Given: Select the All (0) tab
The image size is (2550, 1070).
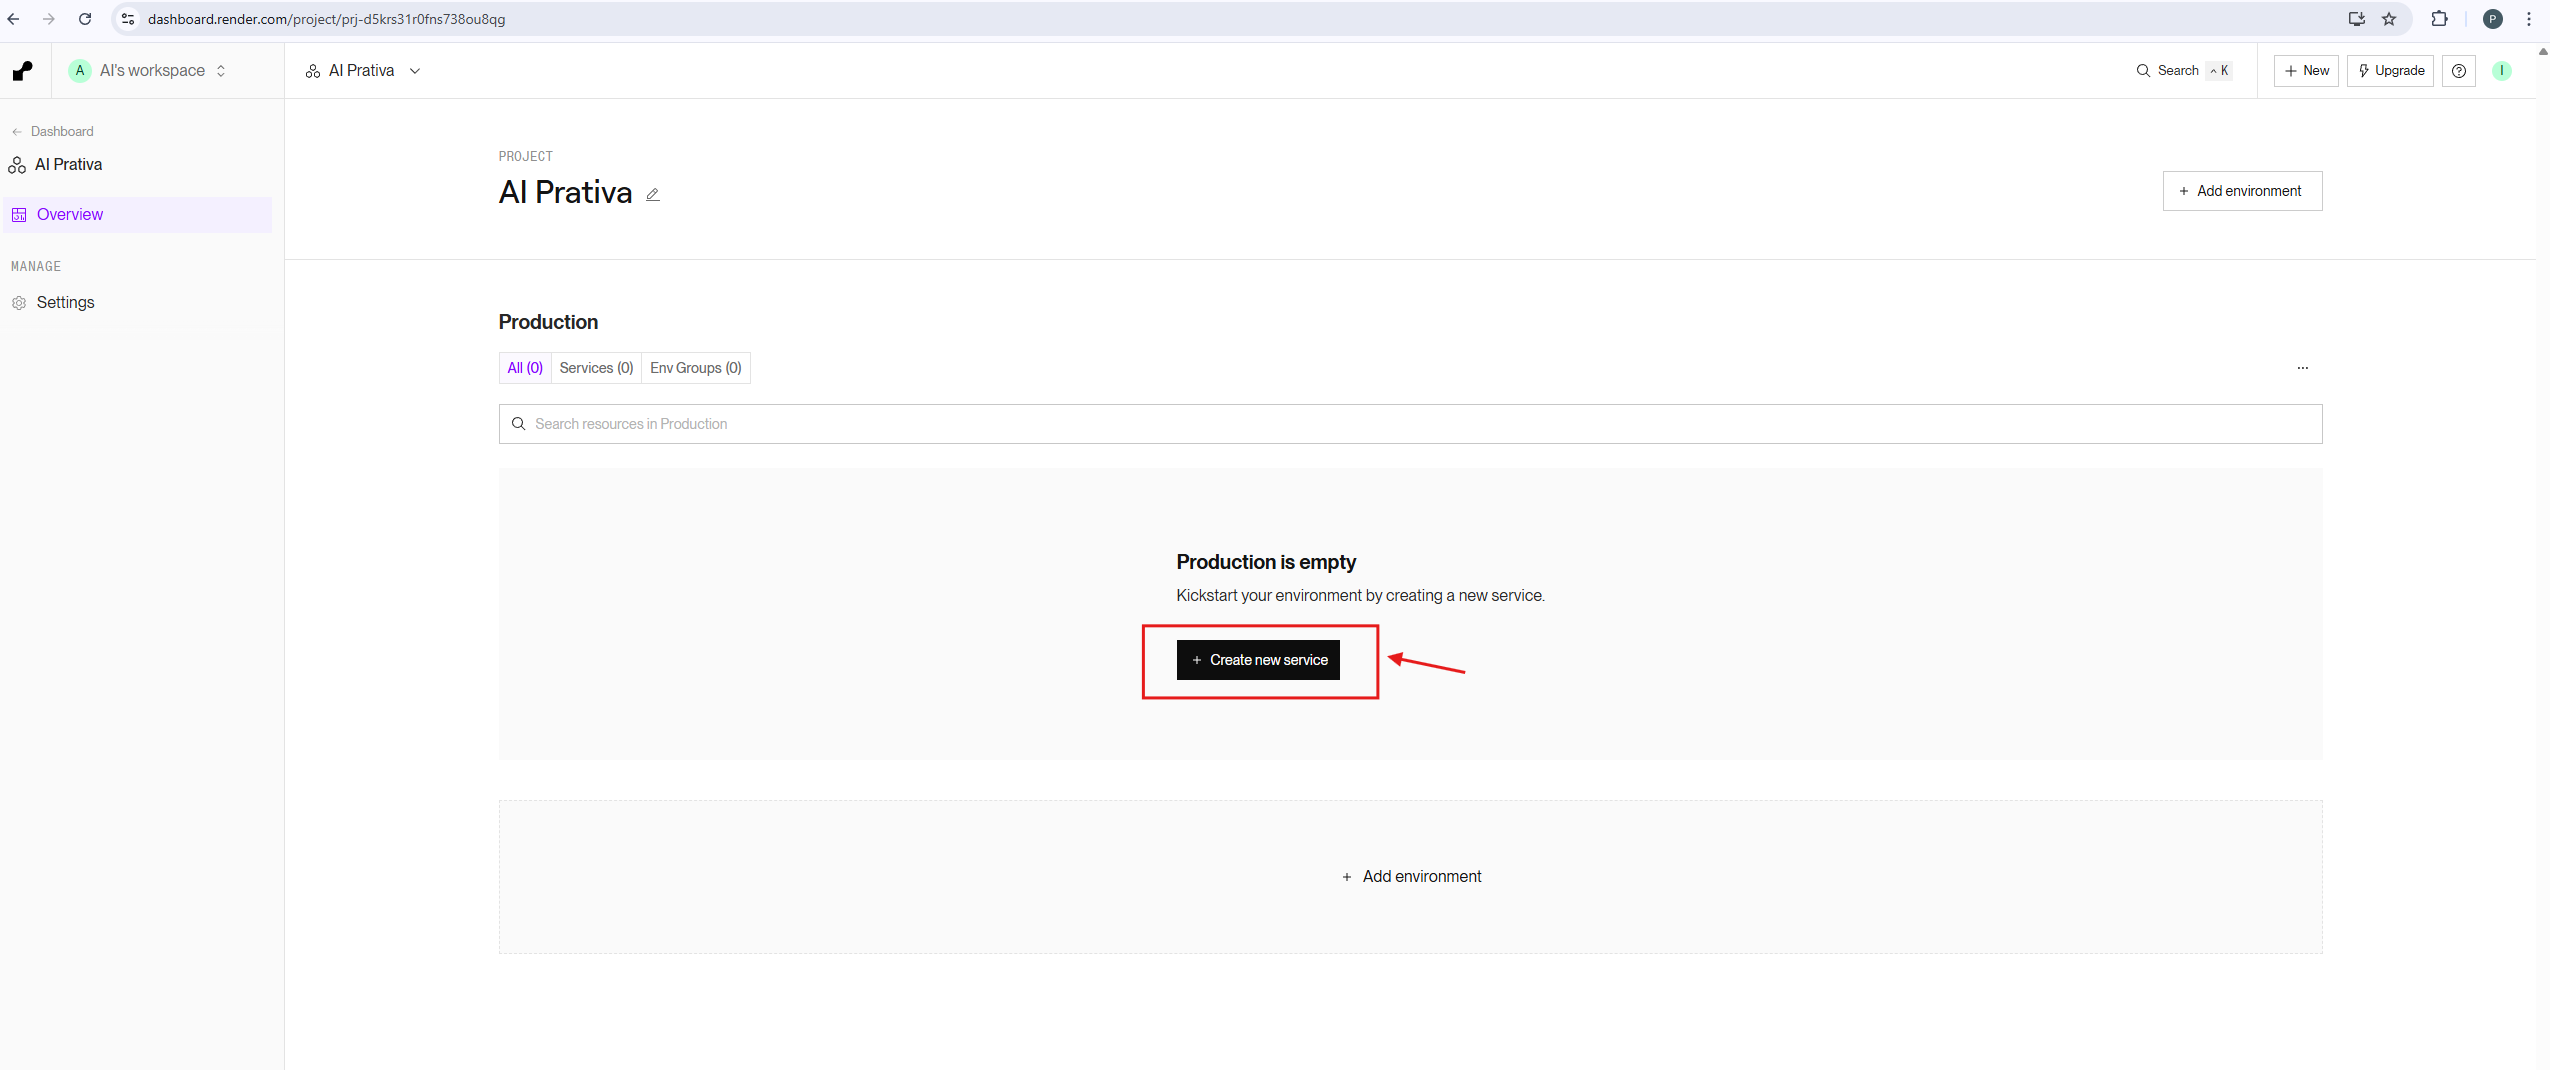Looking at the screenshot, I should click(525, 368).
